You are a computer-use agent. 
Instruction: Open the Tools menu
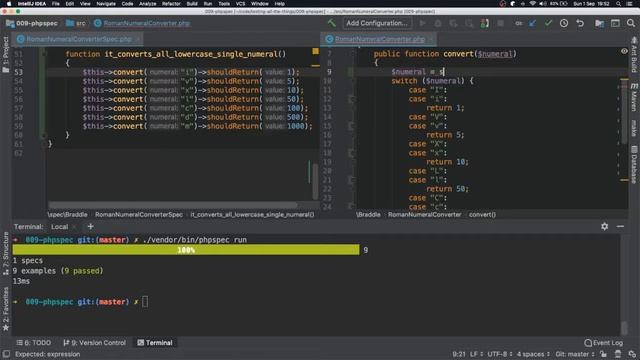[224, 4]
